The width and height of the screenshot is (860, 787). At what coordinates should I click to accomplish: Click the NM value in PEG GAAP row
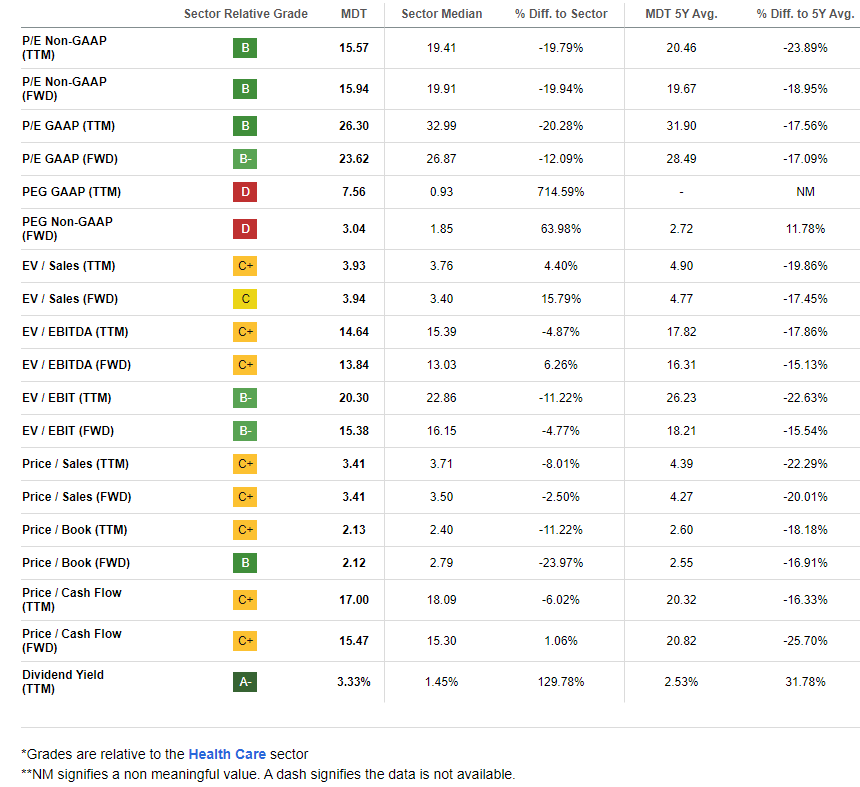coord(805,192)
